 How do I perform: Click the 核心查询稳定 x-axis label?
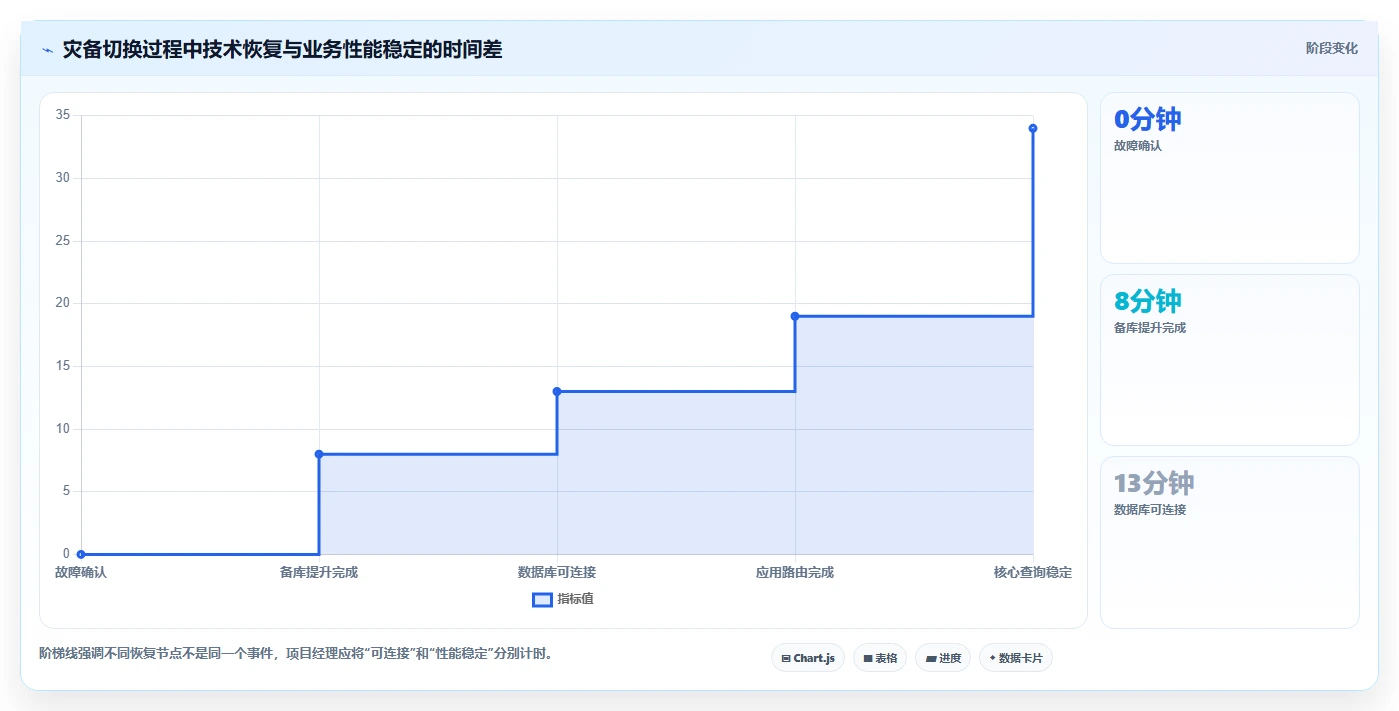pos(1033,573)
